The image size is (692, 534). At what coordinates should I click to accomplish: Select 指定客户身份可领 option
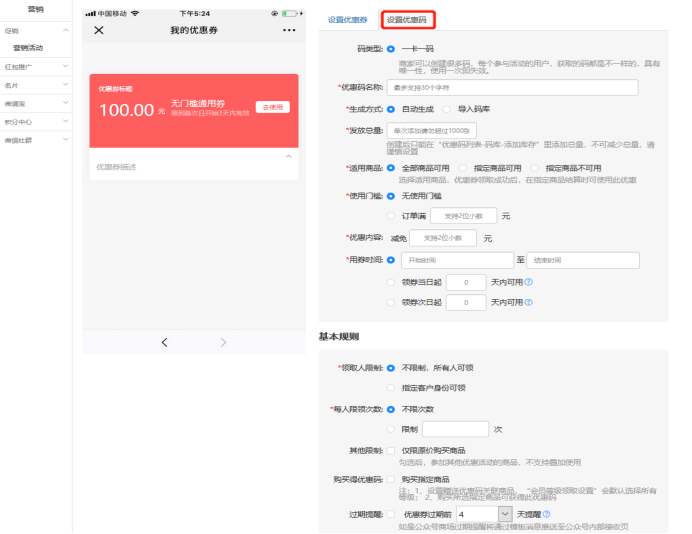391,388
